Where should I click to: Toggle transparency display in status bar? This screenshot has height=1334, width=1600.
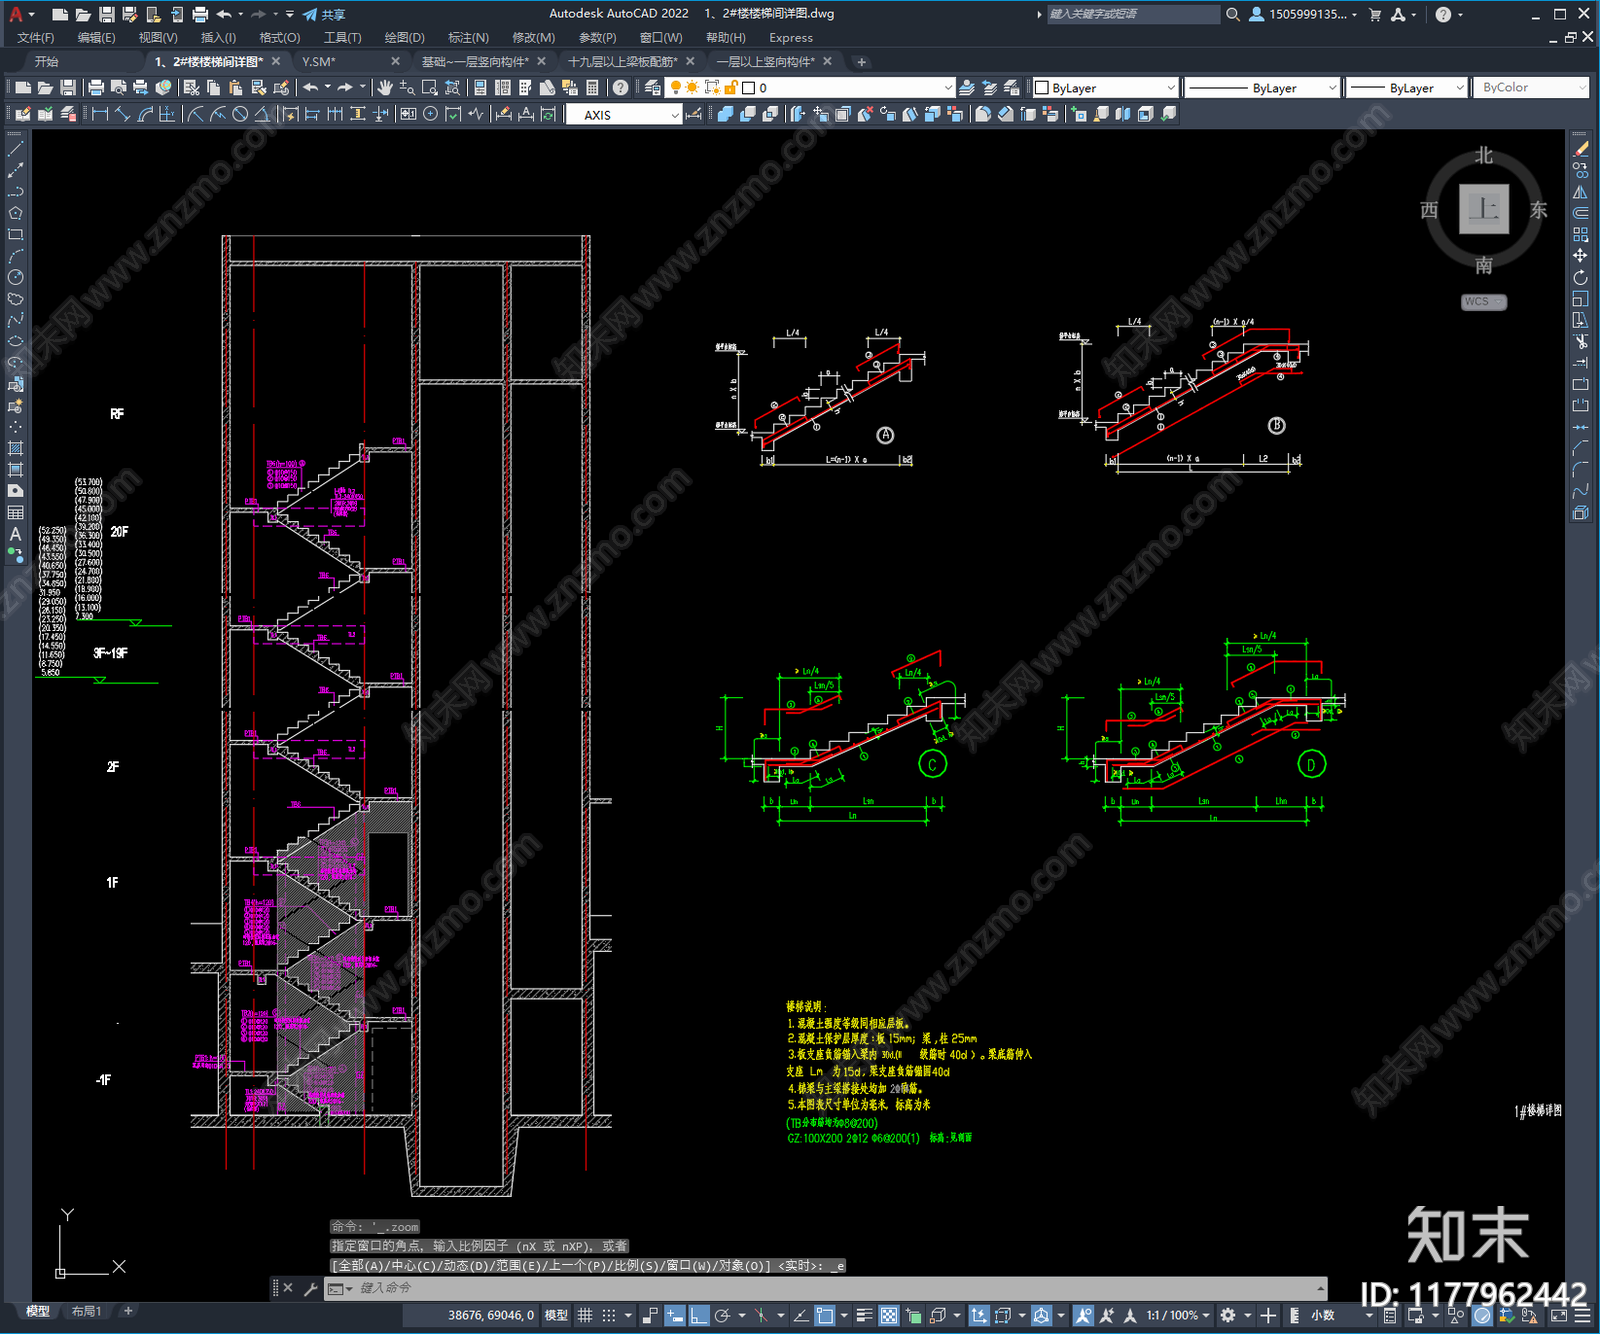pyautogui.click(x=889, y=1316)
